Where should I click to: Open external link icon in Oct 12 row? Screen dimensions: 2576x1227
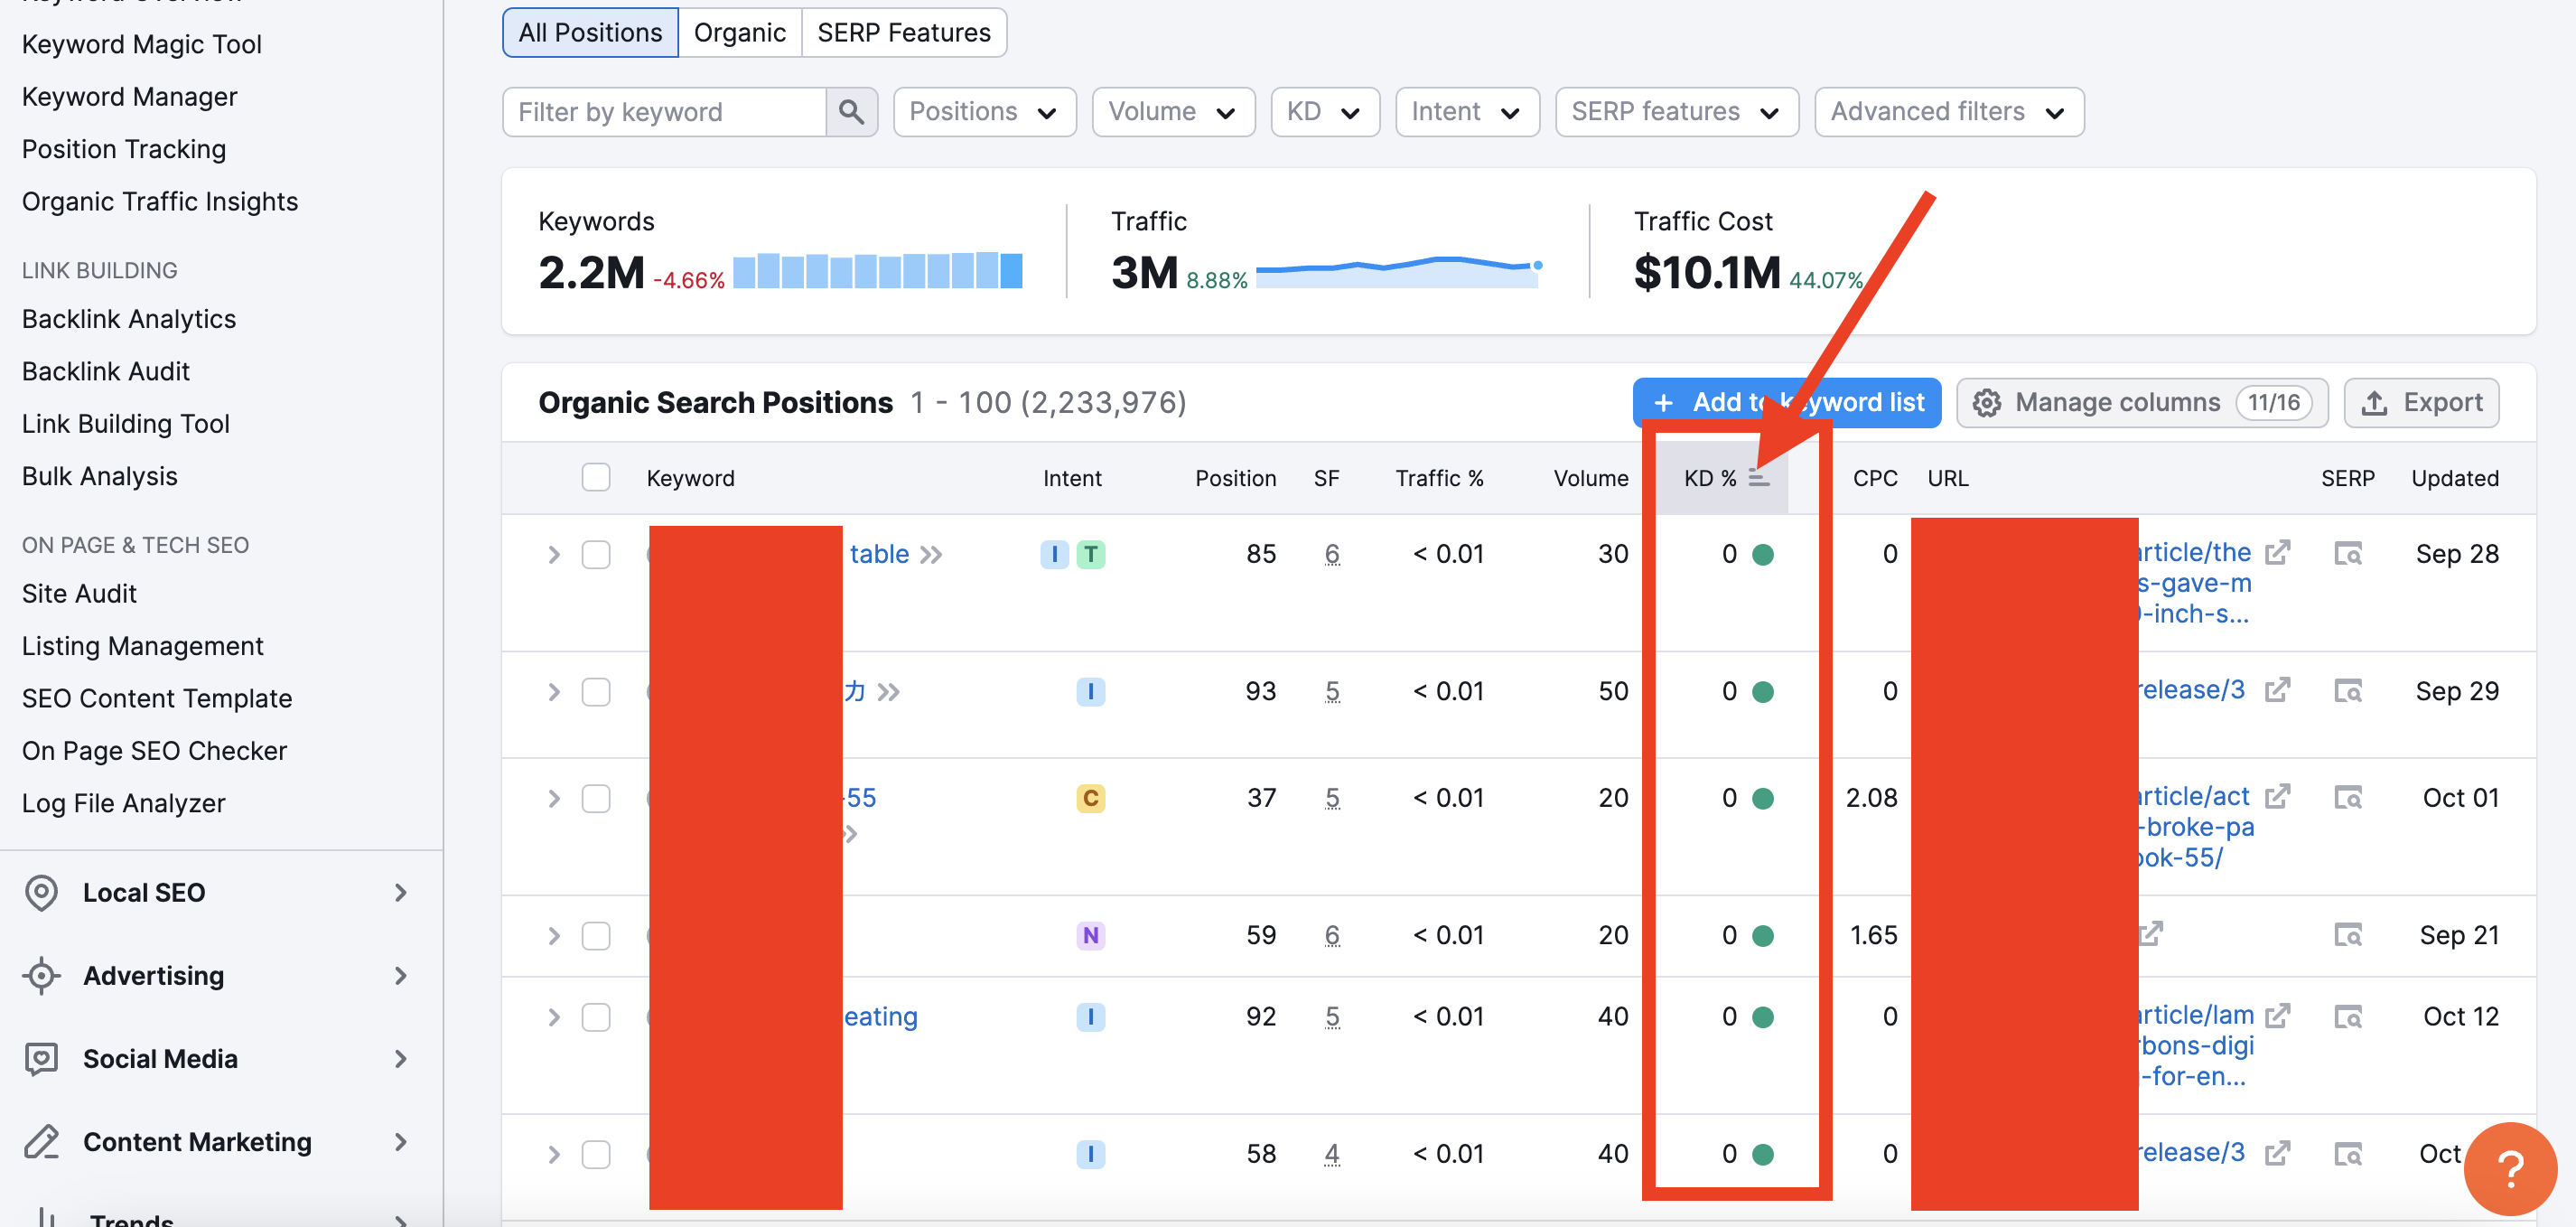pos(2278,1015)
